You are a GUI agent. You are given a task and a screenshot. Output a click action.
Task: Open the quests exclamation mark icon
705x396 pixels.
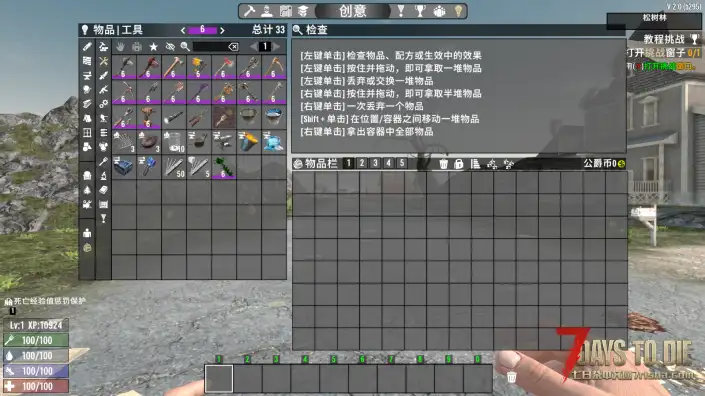pos(401,11)
